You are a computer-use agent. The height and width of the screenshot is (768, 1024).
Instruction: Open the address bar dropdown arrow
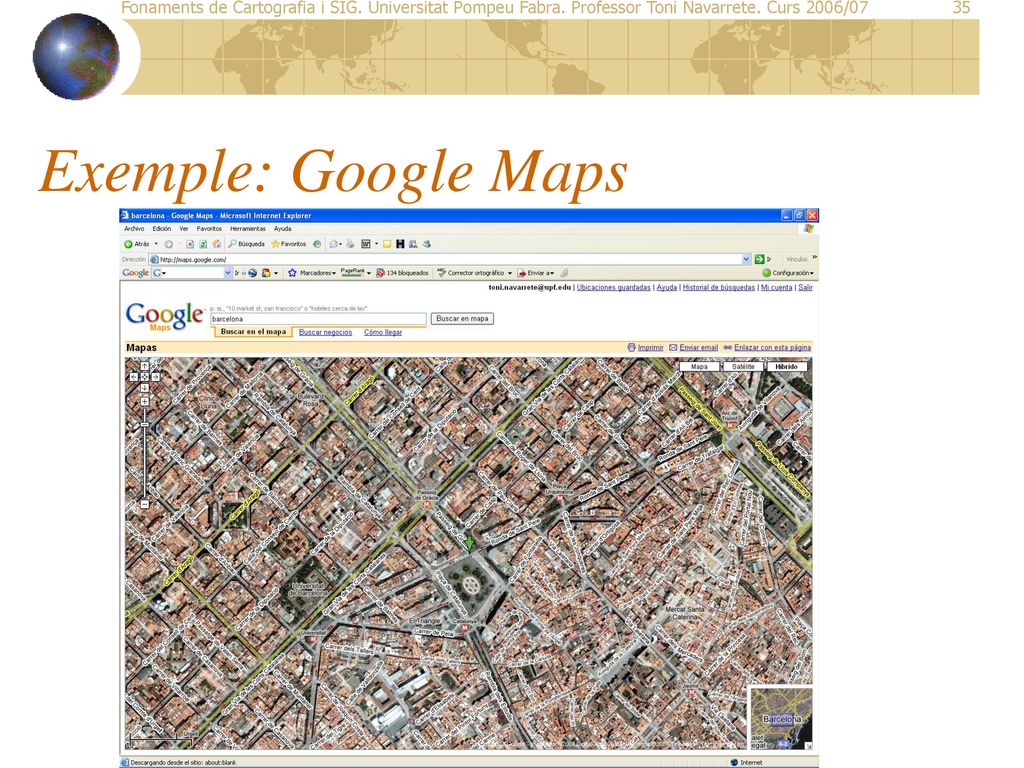(746, 259)
